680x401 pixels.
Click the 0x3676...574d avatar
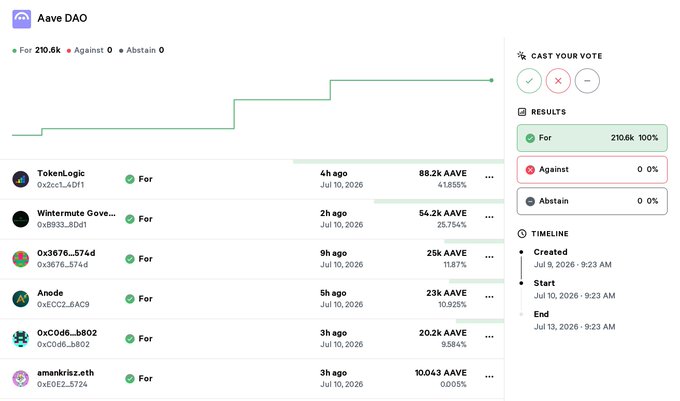(x=21, y=259)
